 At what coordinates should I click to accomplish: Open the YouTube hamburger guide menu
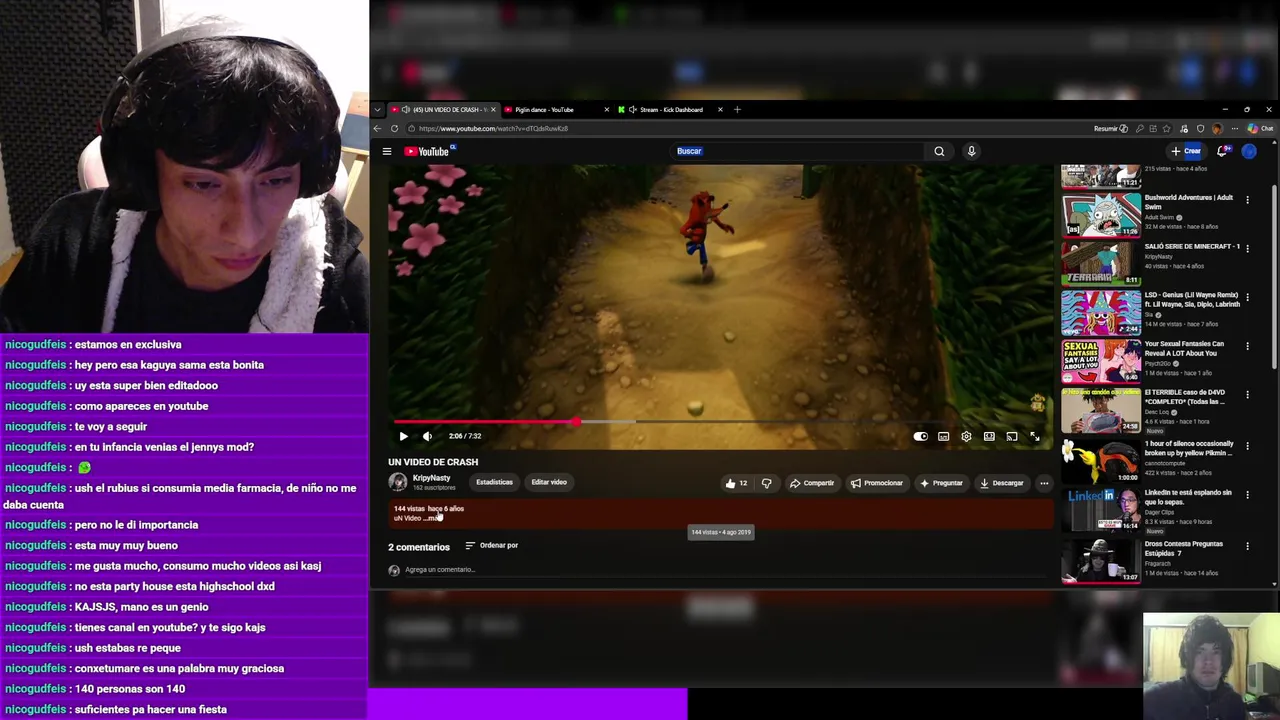[x=387, y=151]
